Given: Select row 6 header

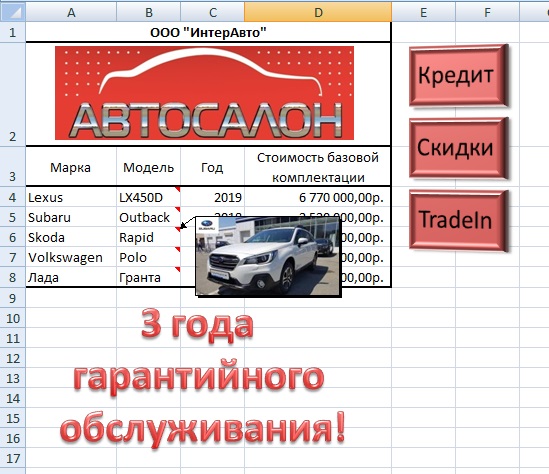Looking at the screenshot, I should [13, 237].
